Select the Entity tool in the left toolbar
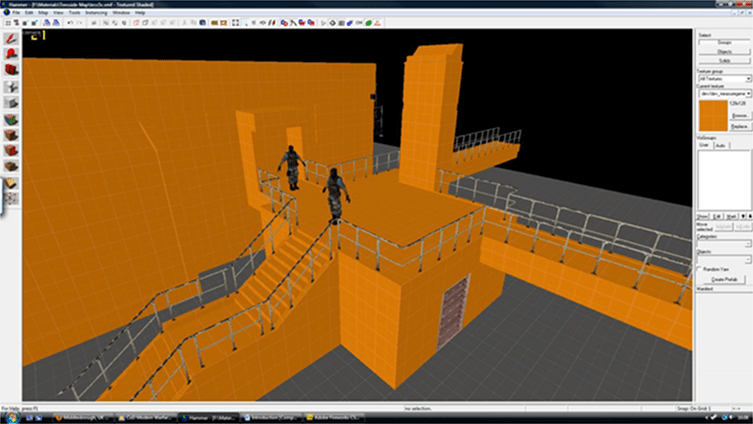This screenshot has width=753, height=424. point(11,86)
